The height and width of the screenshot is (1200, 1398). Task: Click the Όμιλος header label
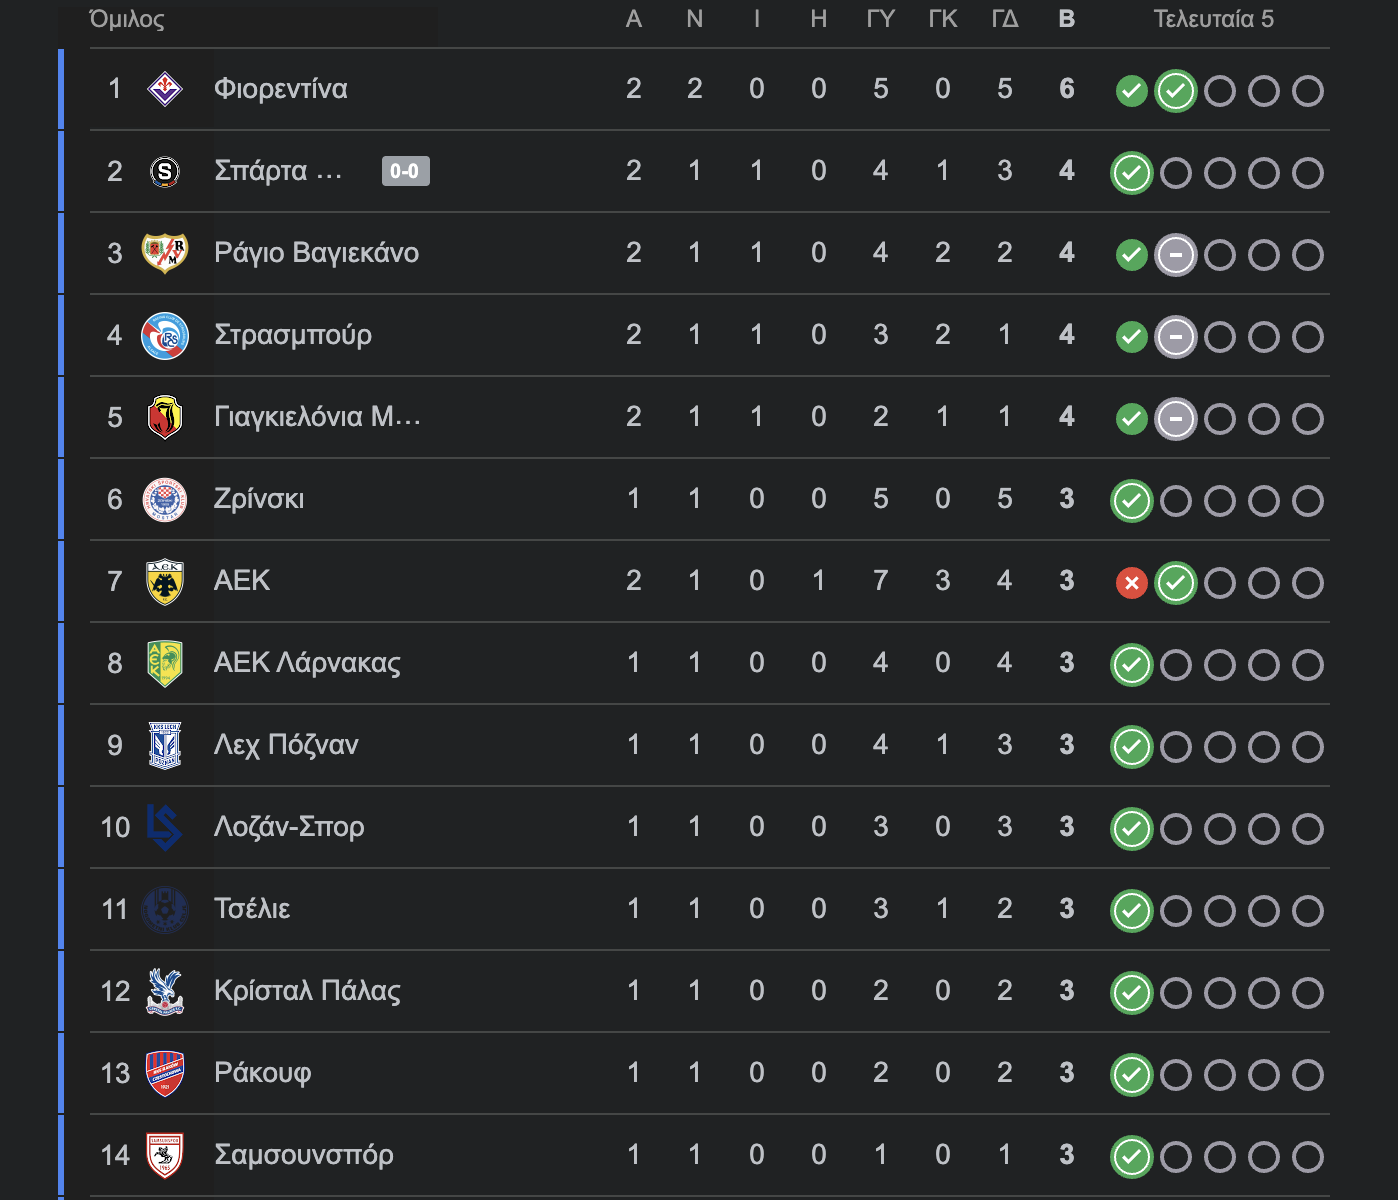coord(127,19)
